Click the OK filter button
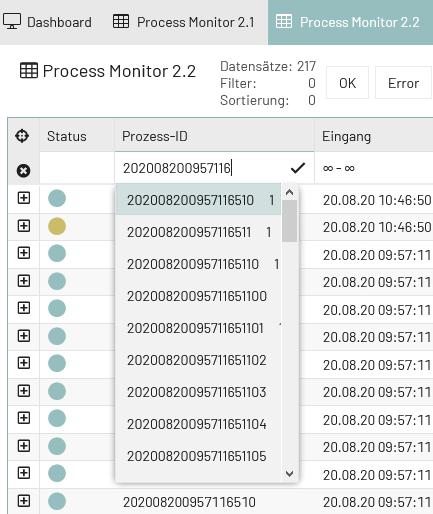 (347, 83)
